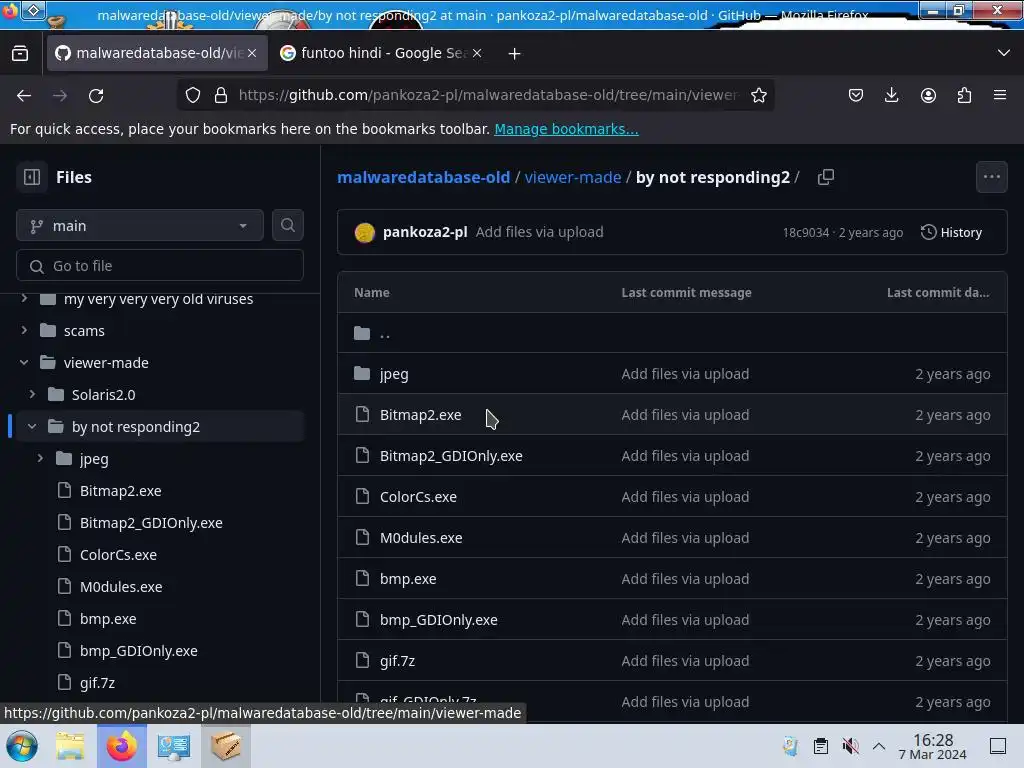Collapse the viewer-made folder chevron
The image size is (1024, 768).
point(24,362)
